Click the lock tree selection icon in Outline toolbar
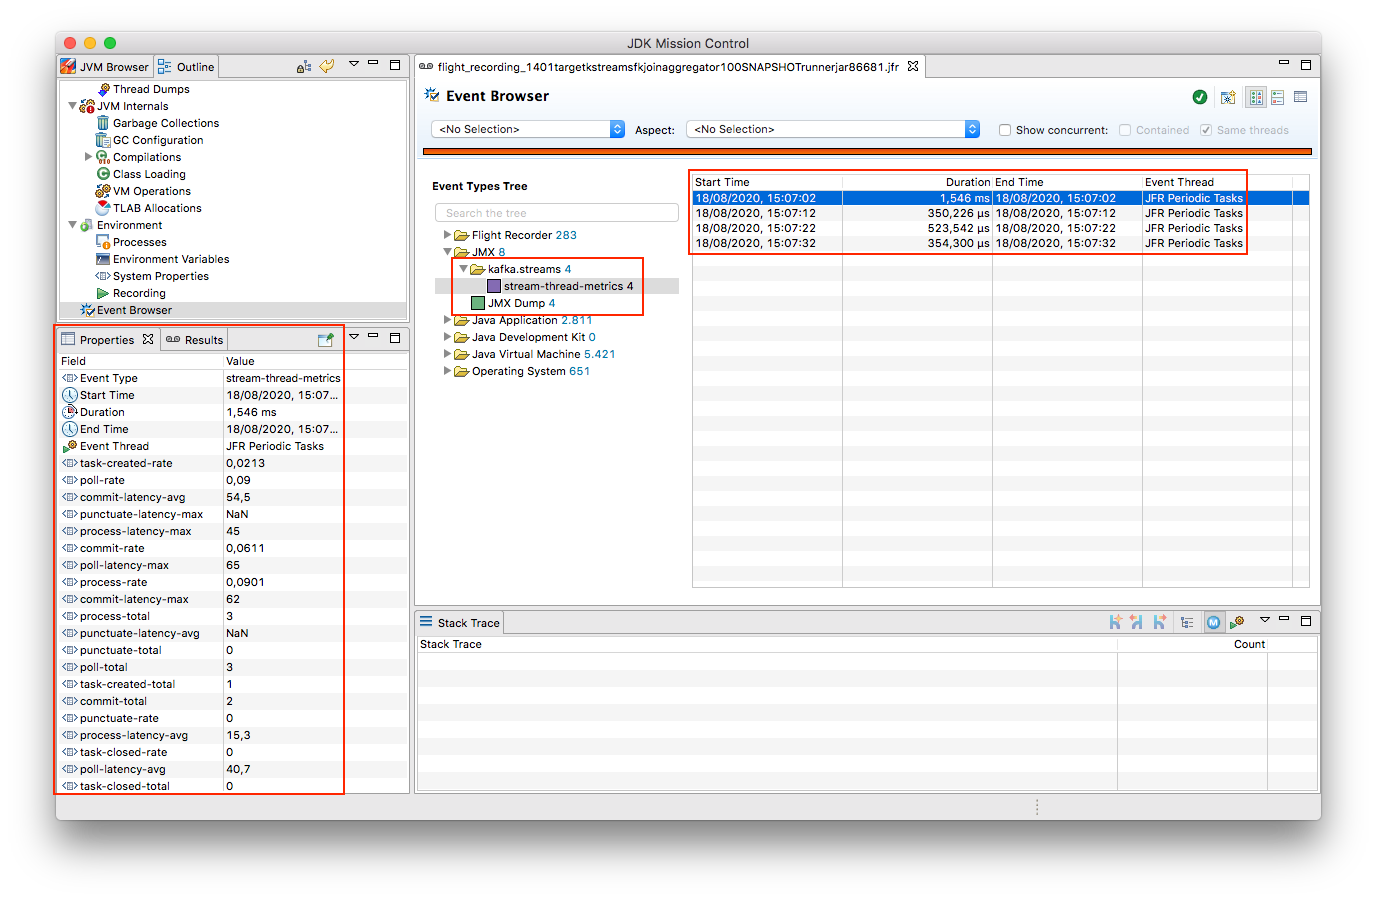The width and height of the screenshot is (1377, 900). [304, 66]
